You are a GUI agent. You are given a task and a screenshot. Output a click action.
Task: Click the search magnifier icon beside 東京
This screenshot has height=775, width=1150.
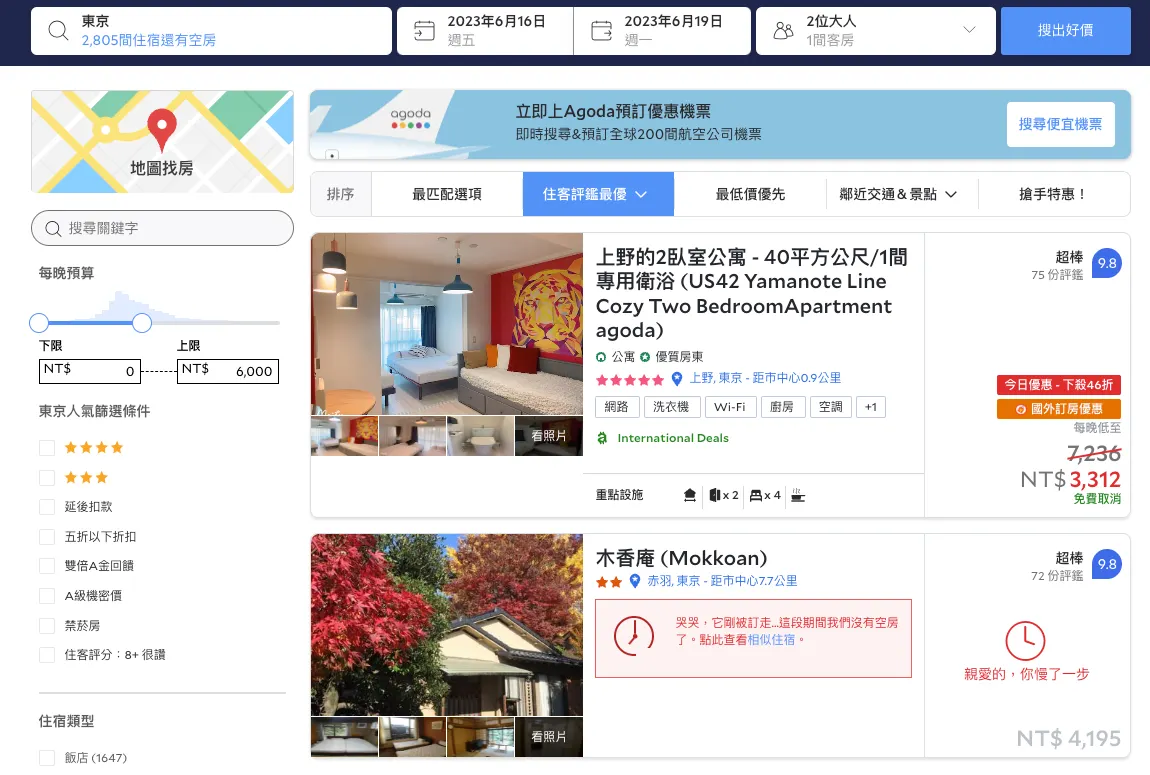(58, 30)
